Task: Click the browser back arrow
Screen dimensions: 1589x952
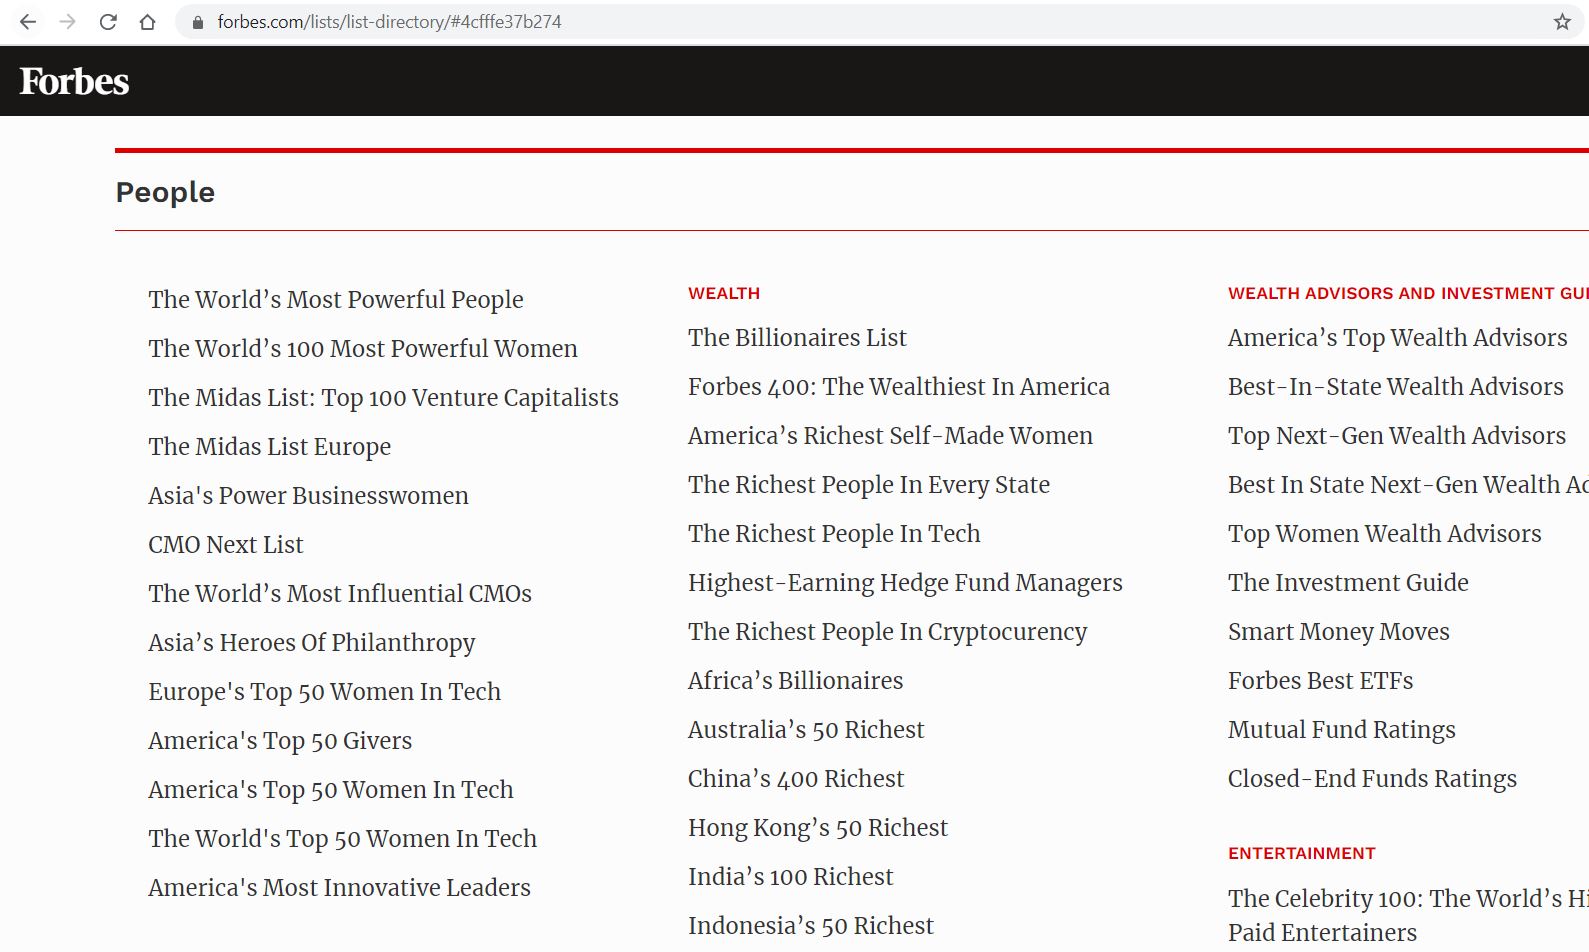Action: pos(28,22)
